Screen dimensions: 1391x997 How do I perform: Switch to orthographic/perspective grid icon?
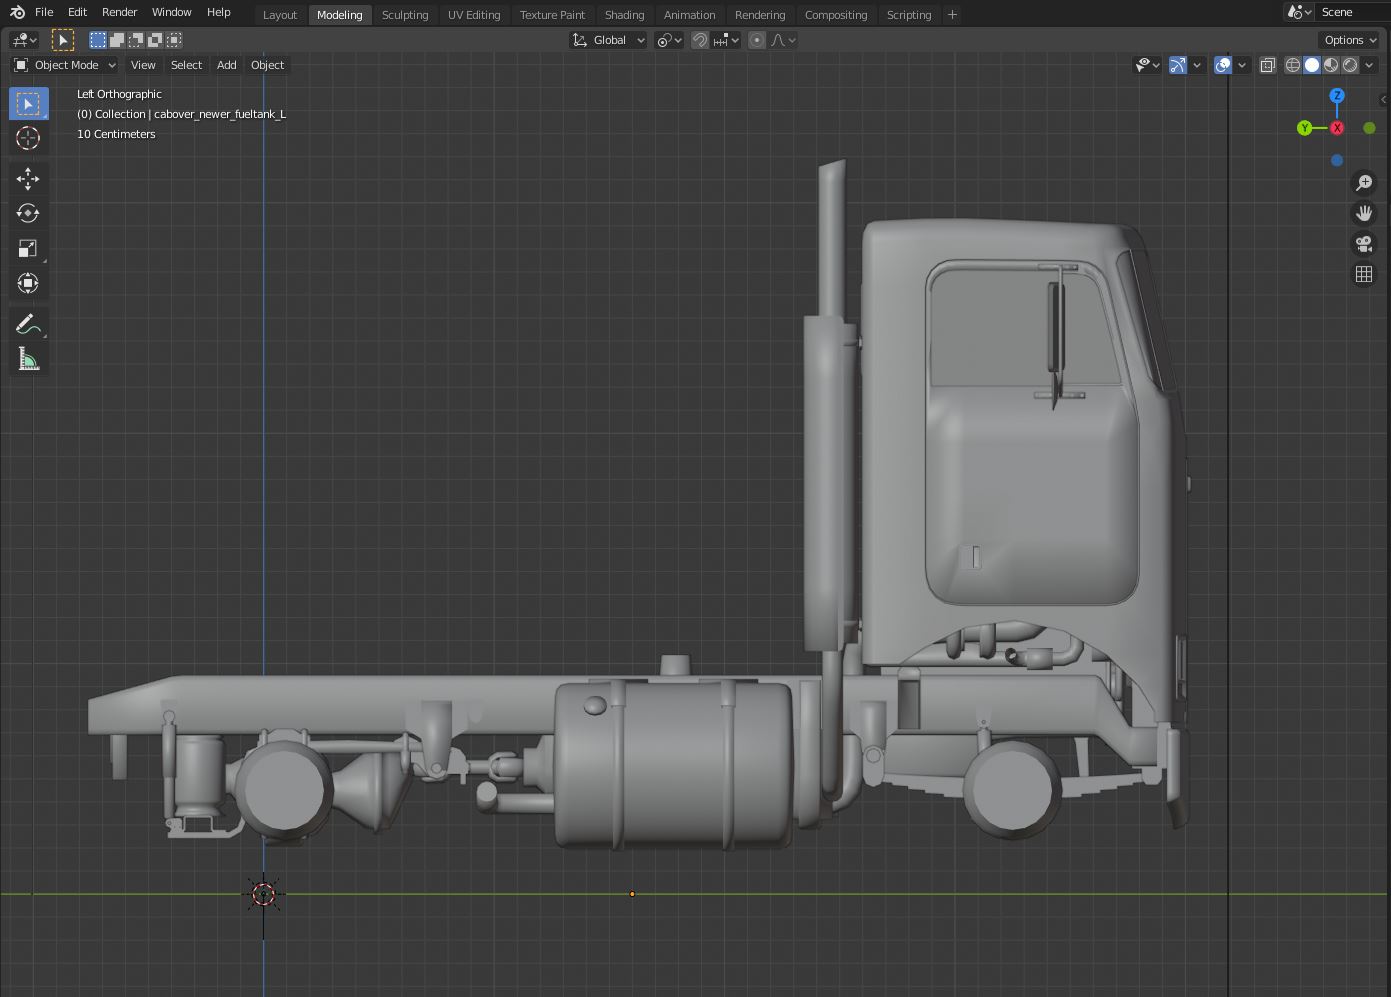1363,274
